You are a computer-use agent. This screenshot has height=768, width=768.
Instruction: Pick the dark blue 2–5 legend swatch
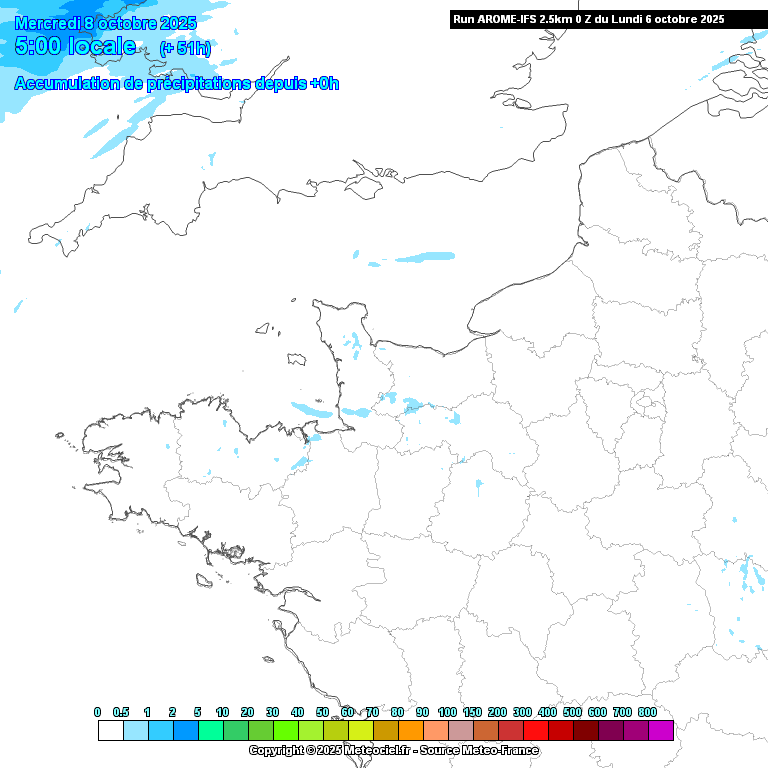tap(185, 730)
